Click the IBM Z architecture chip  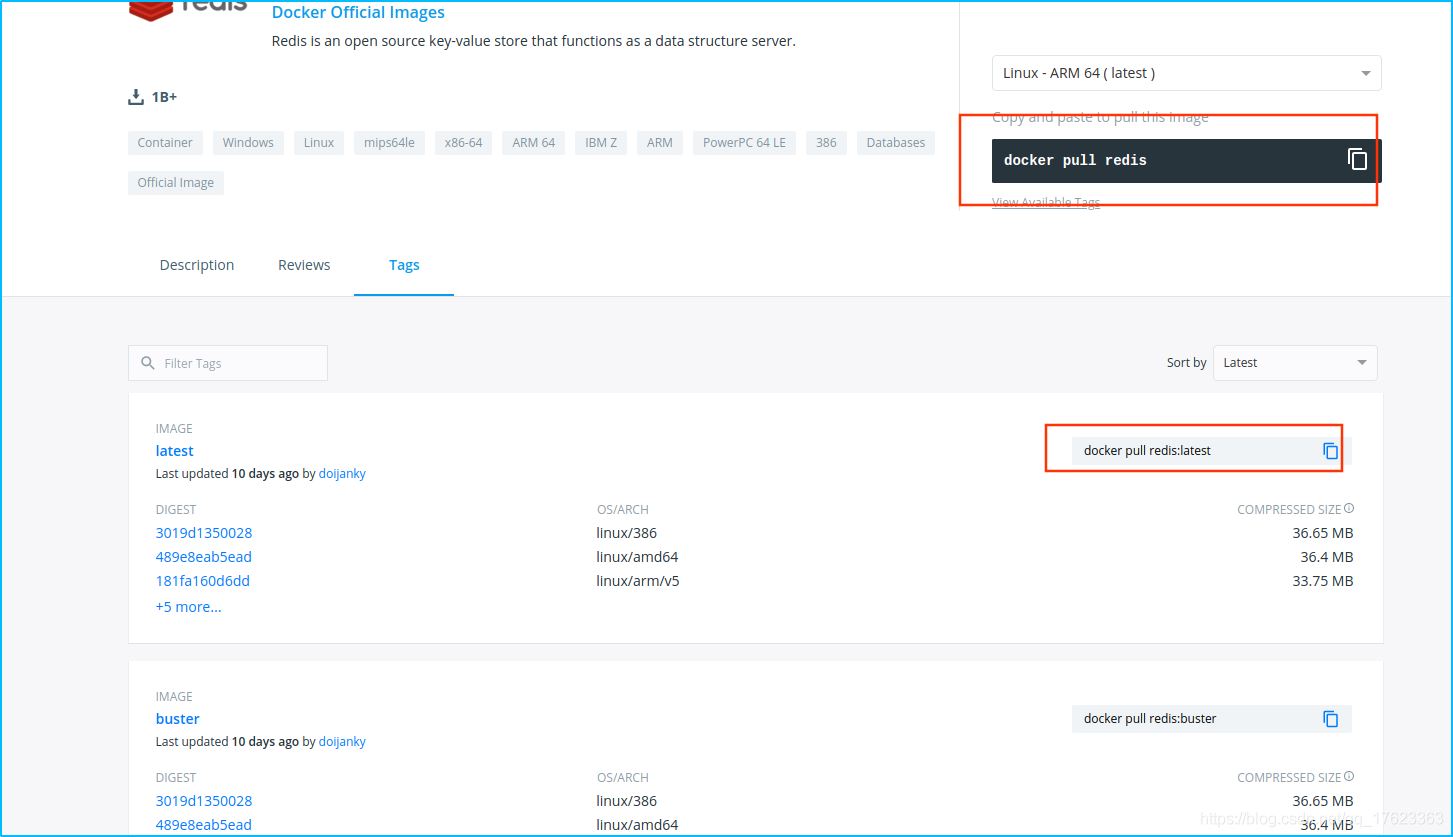pyautogui.click(x=601, y=143)
